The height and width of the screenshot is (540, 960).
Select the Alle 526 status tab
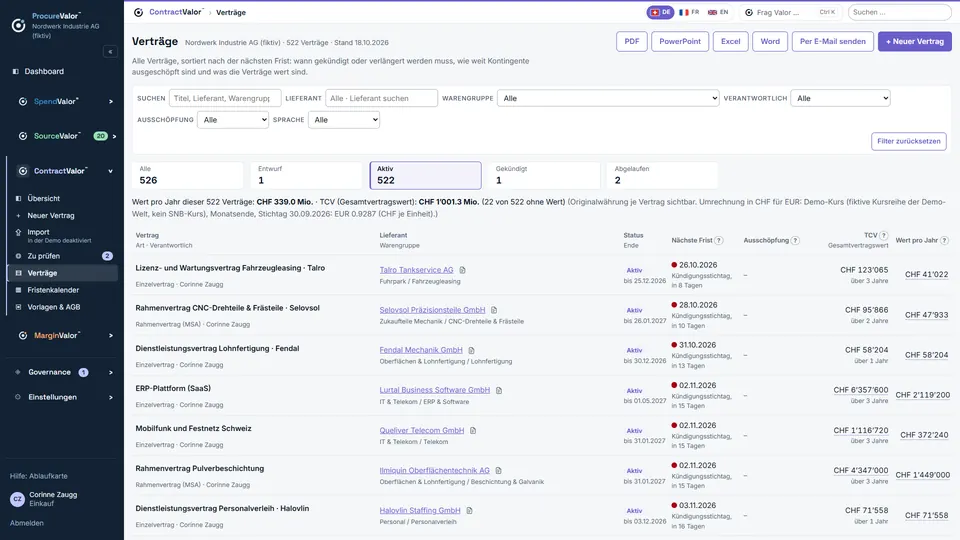point(187,175)
